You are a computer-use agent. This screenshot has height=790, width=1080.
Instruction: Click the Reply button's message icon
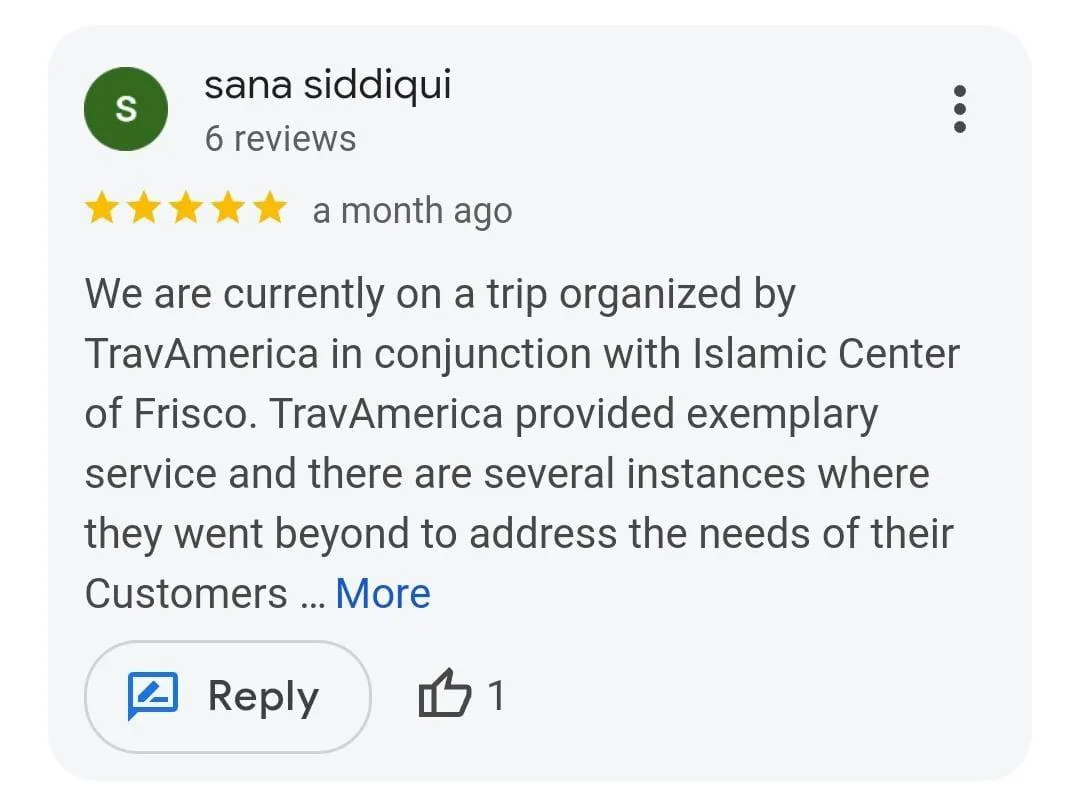click(x=153, y=696)
